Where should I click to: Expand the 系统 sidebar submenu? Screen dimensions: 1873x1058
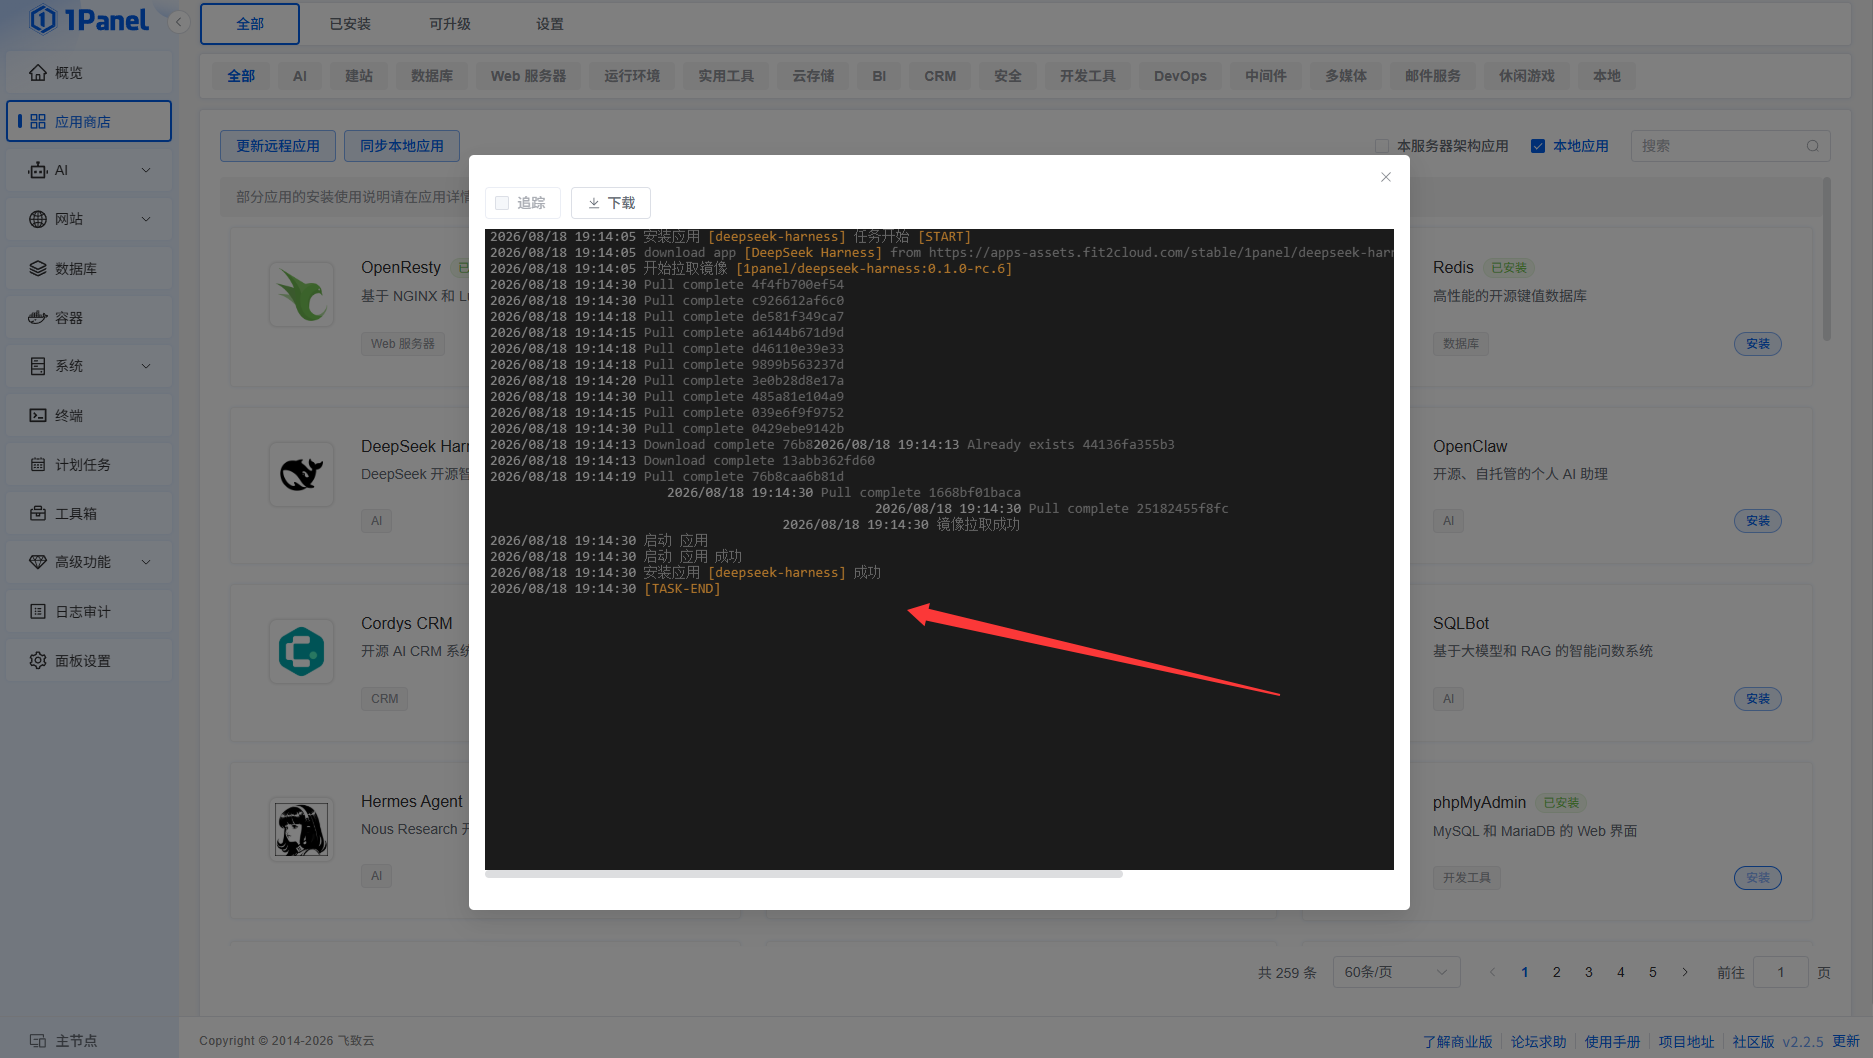click(146, 366)
